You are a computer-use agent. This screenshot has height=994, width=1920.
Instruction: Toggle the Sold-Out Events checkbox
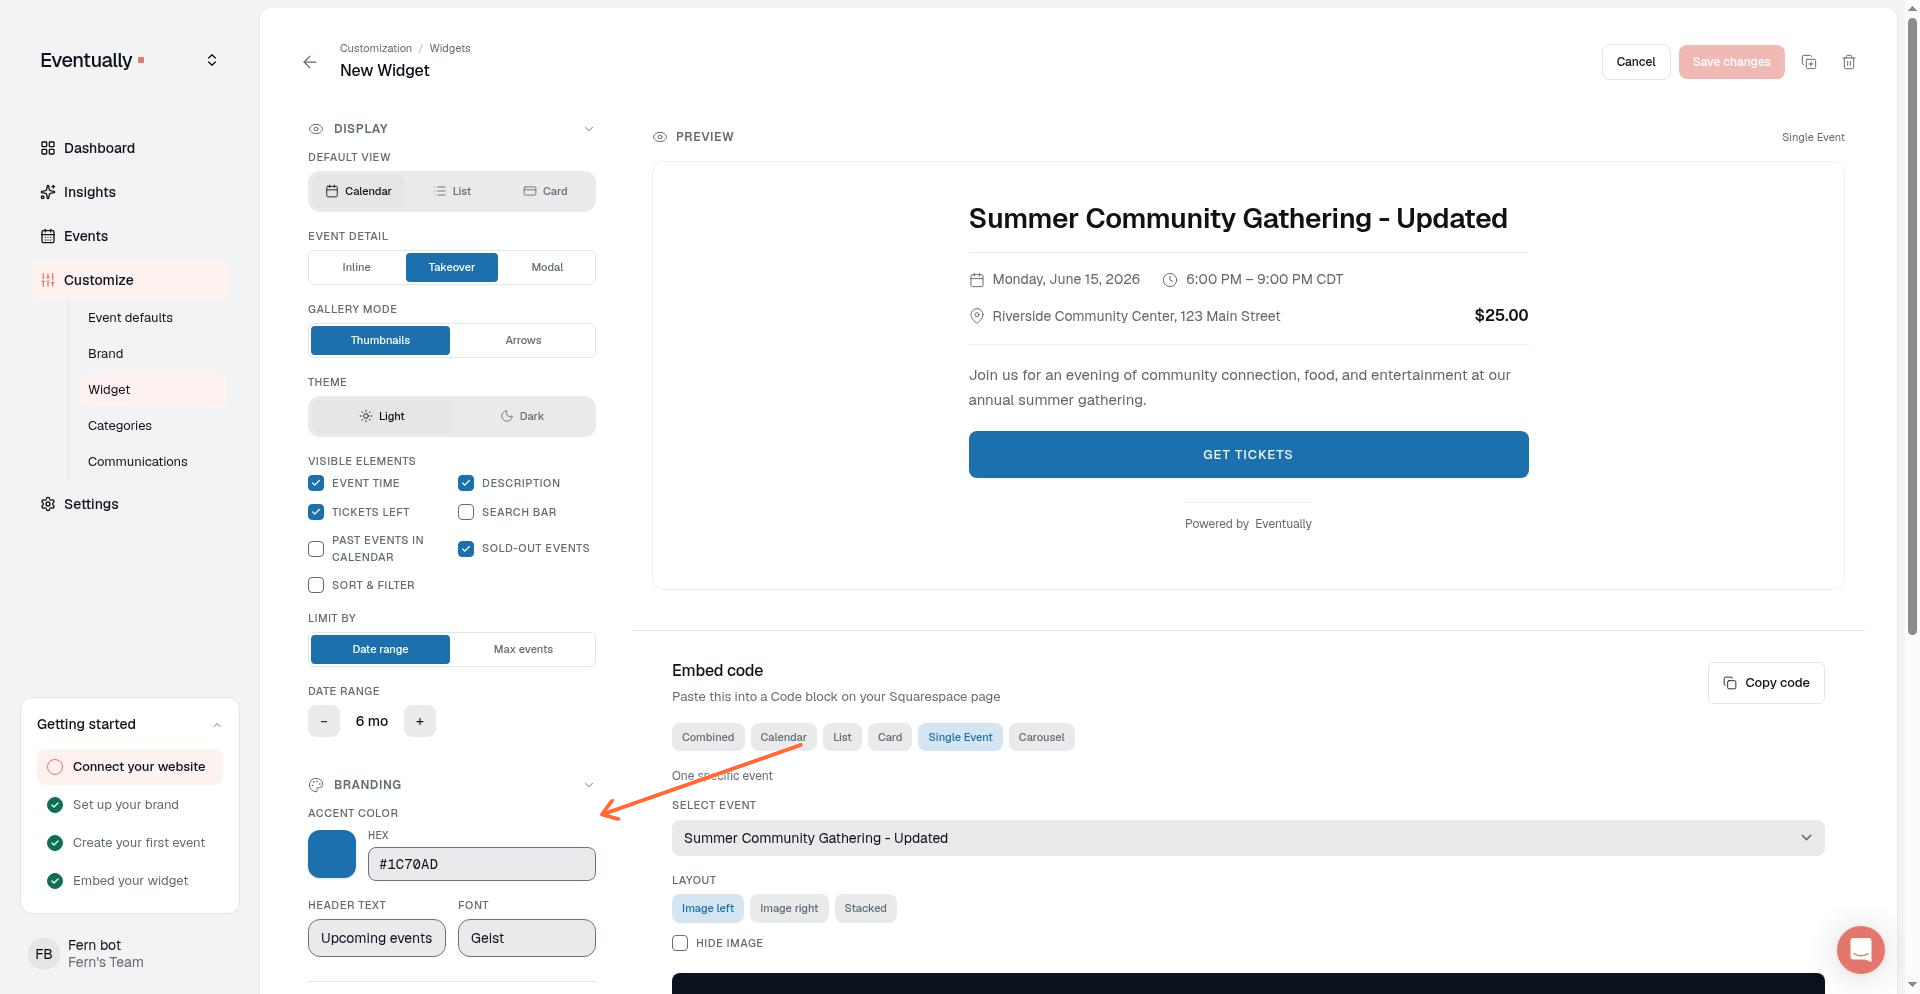tap(466, 549)
